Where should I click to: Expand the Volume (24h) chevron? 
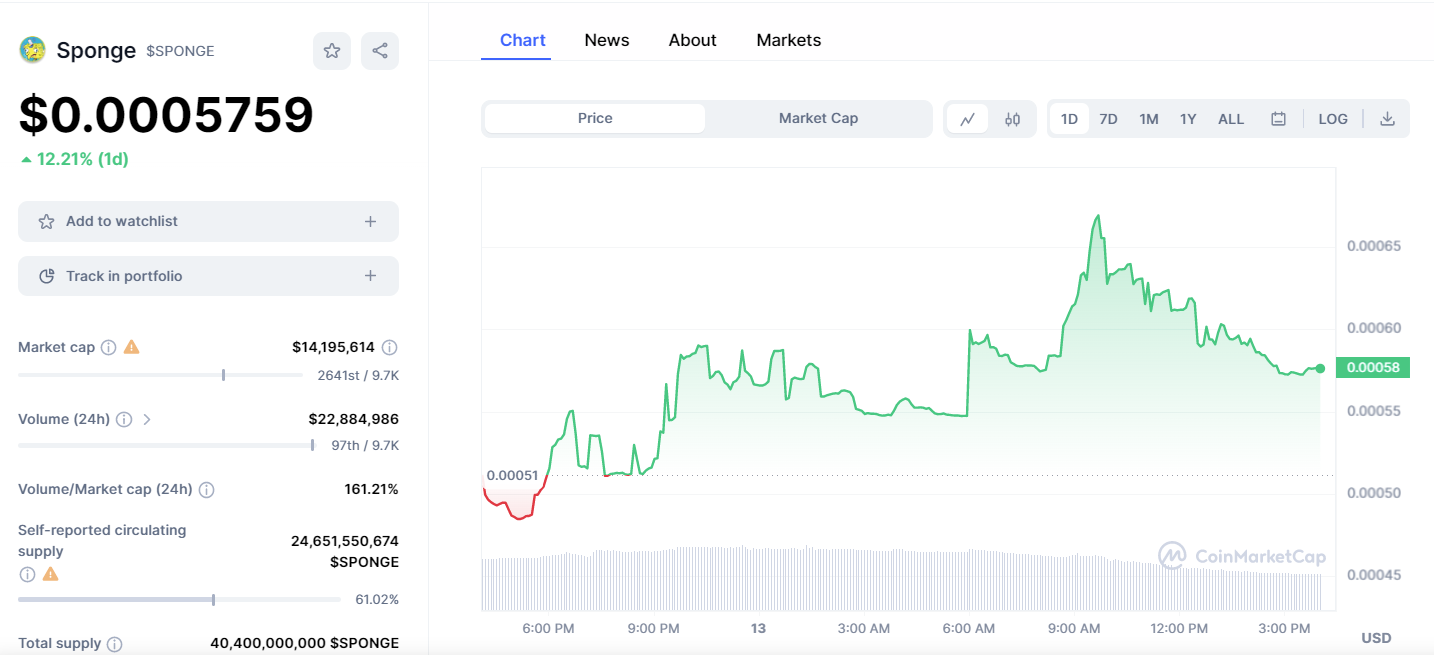(147, 419)
